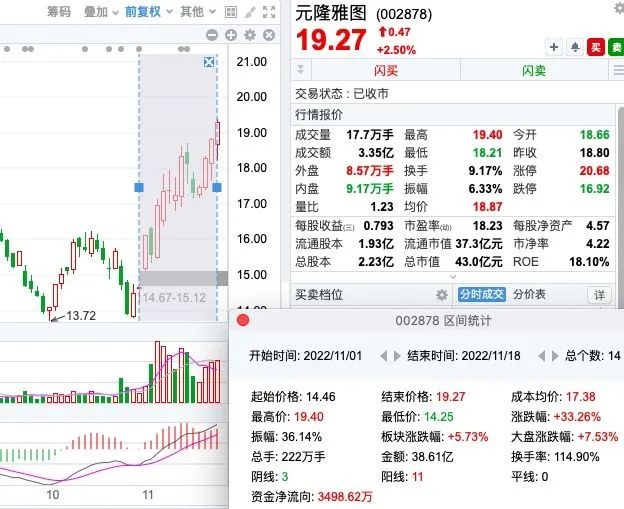Open the 前复权 adjustment dropdown
The width and height of the screenshot is (624, 509).
145,12
